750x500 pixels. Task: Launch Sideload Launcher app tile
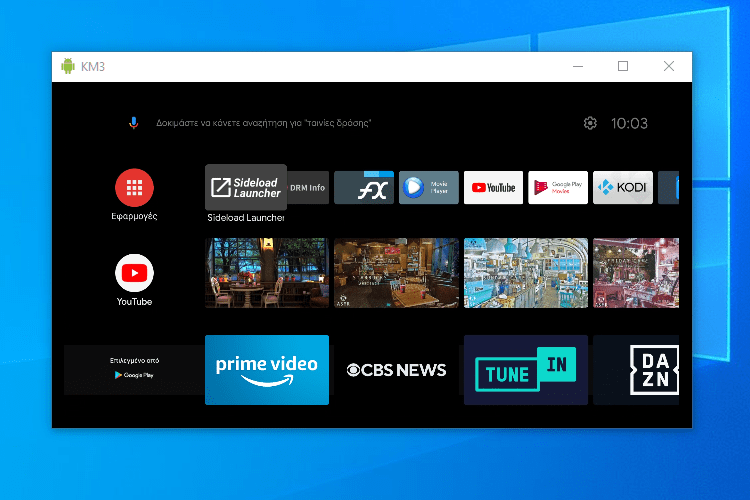246,187
